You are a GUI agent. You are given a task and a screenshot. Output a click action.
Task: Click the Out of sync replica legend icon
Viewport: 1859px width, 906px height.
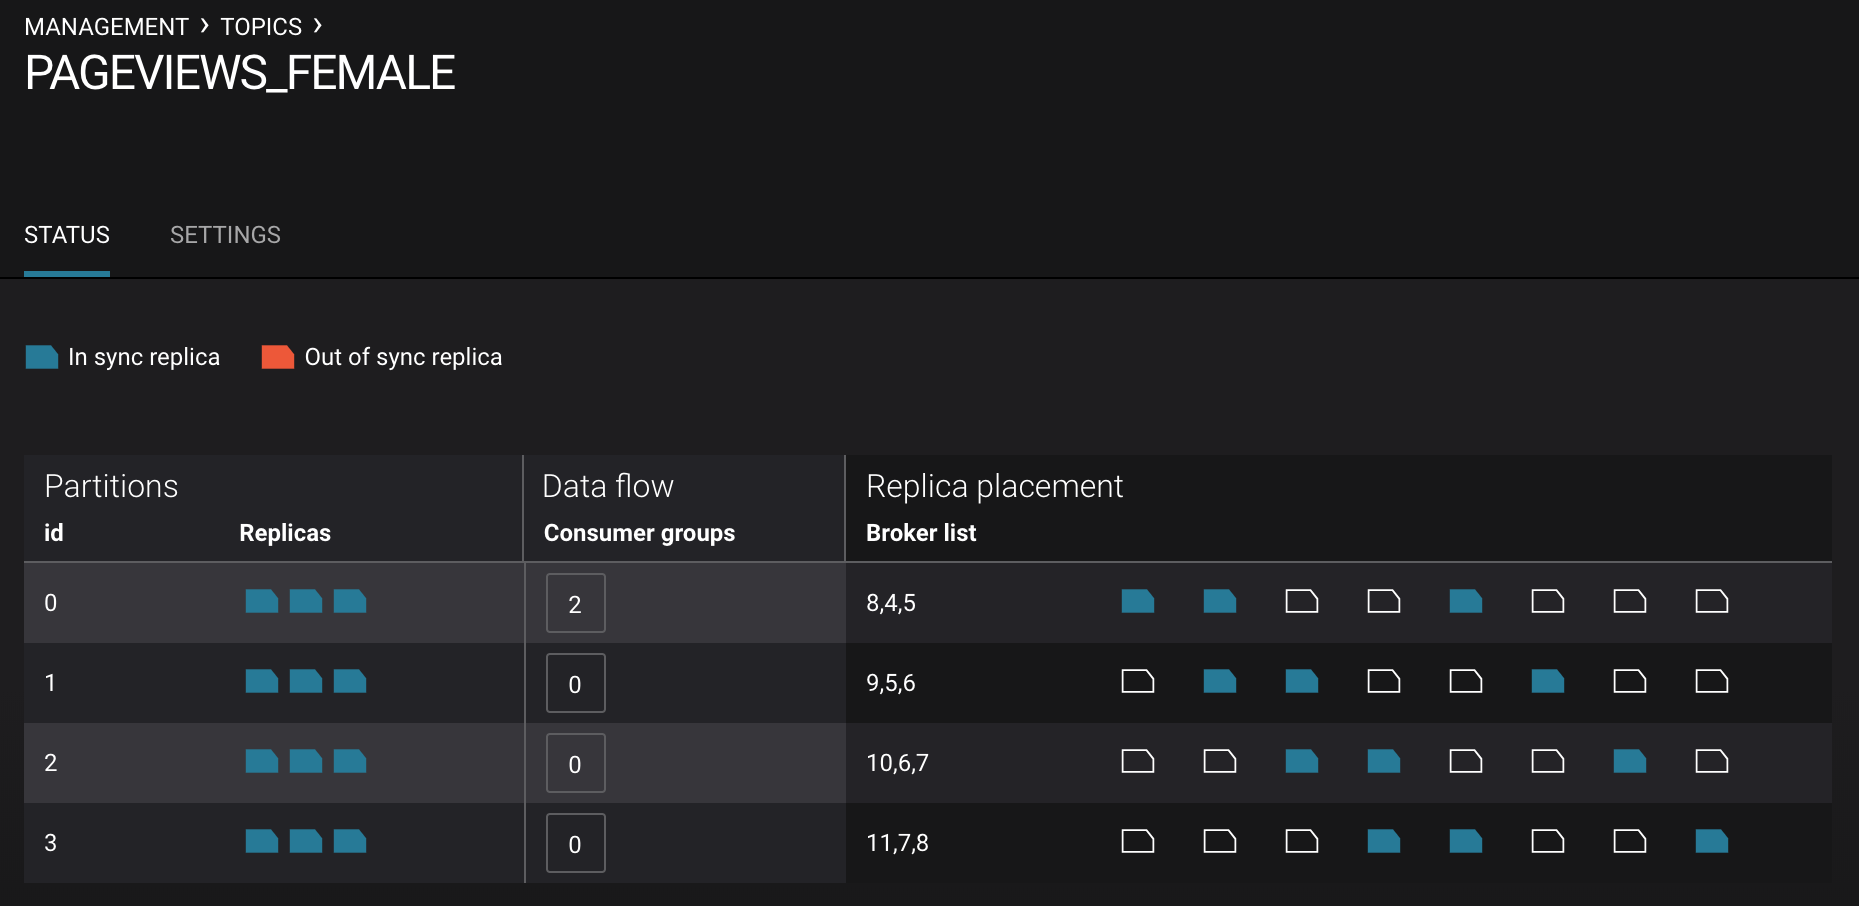point(278,357)
